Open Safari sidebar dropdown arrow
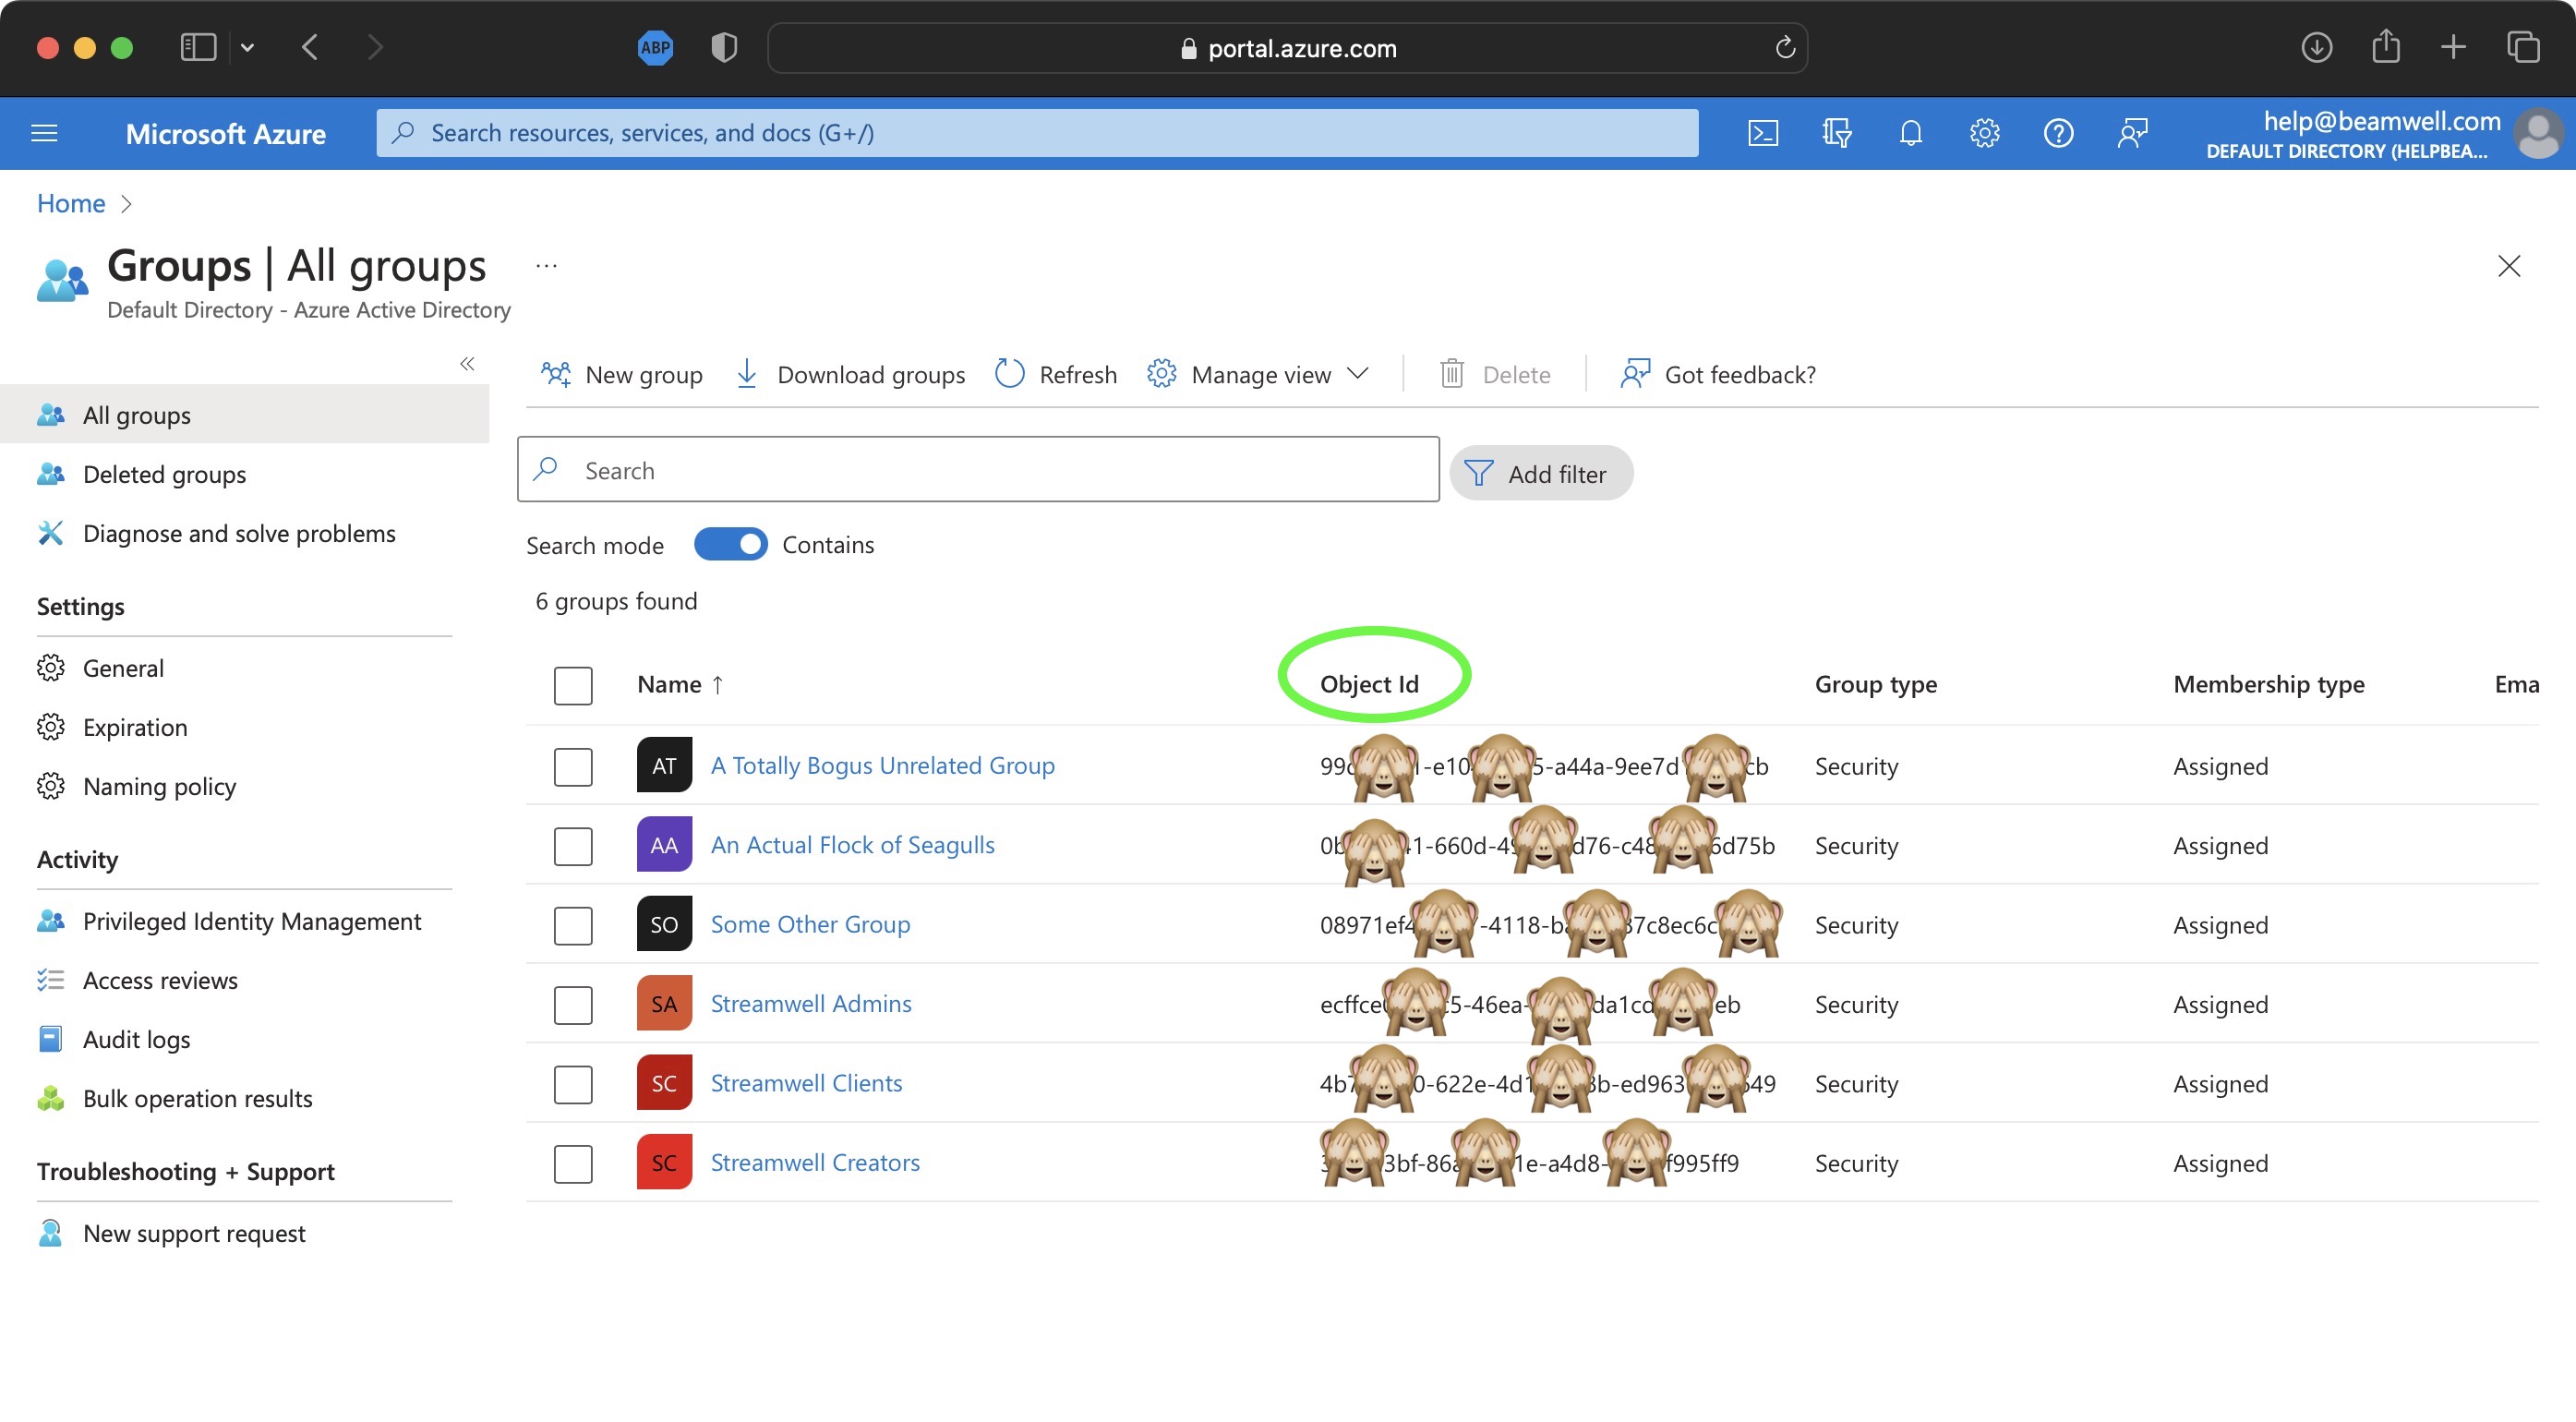 [x=247, y=47]
